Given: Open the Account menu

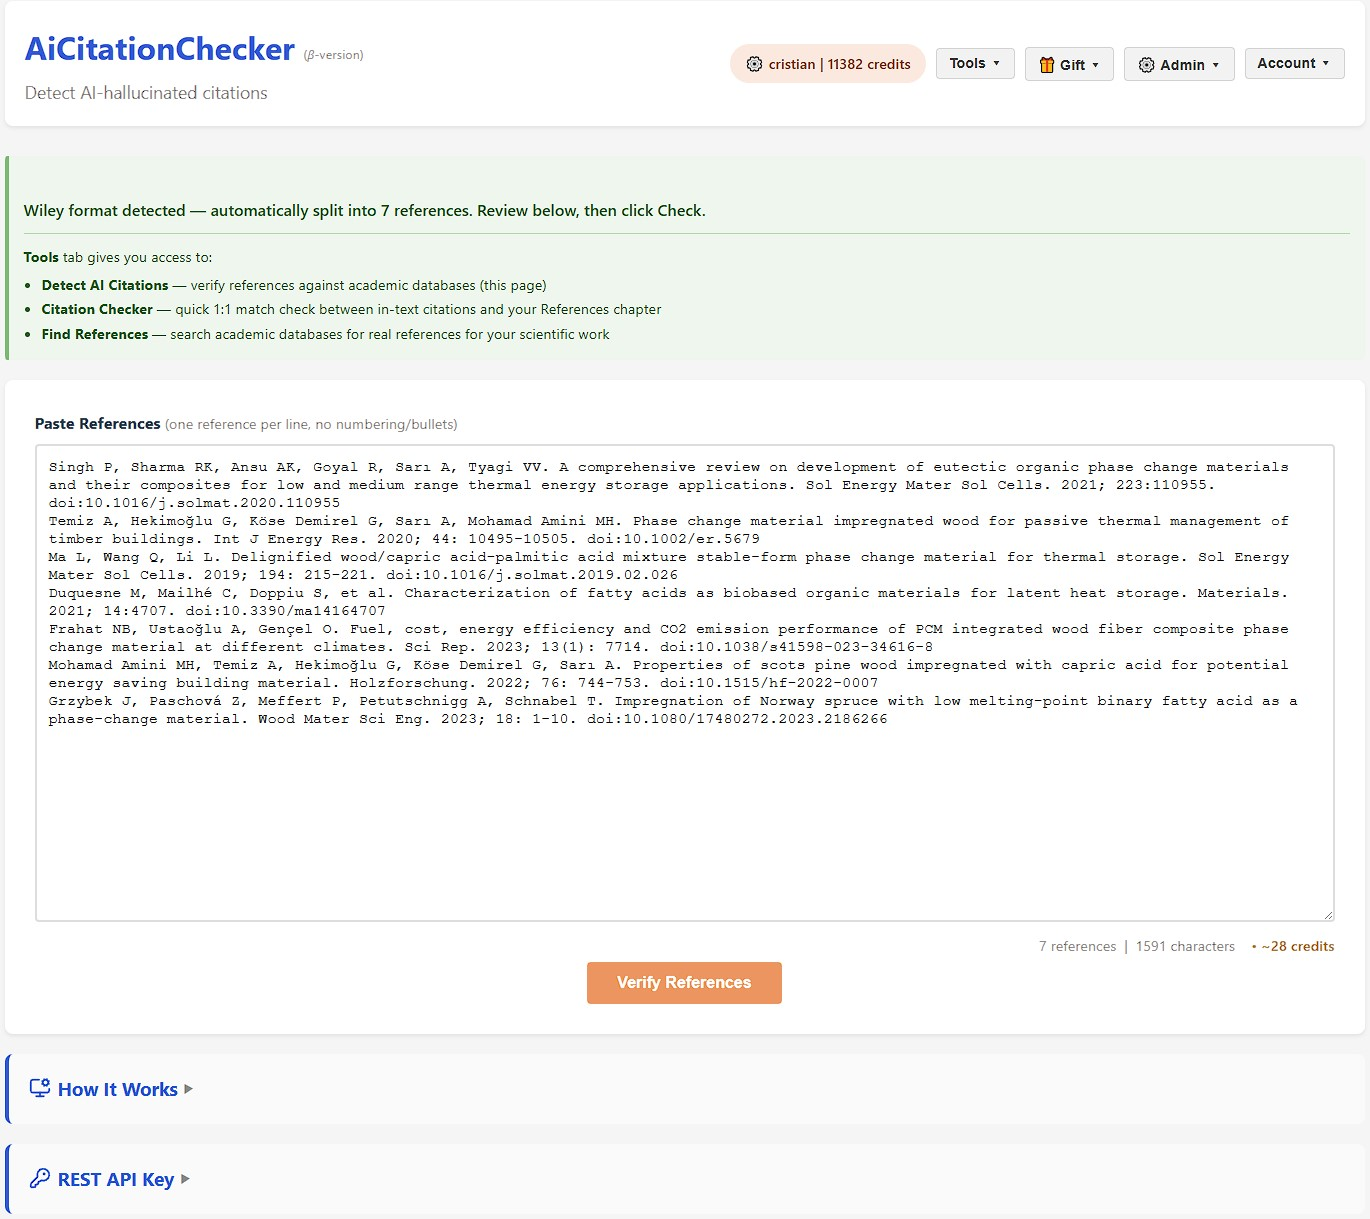Looking at the screenshot, I should 1294,62.
